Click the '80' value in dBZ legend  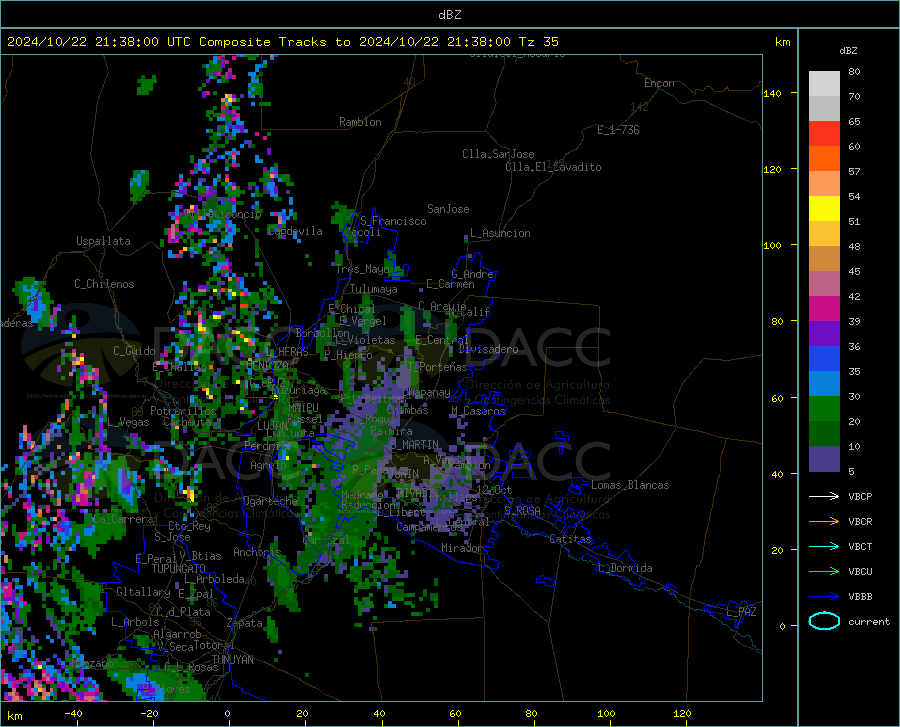pos(854,72)
